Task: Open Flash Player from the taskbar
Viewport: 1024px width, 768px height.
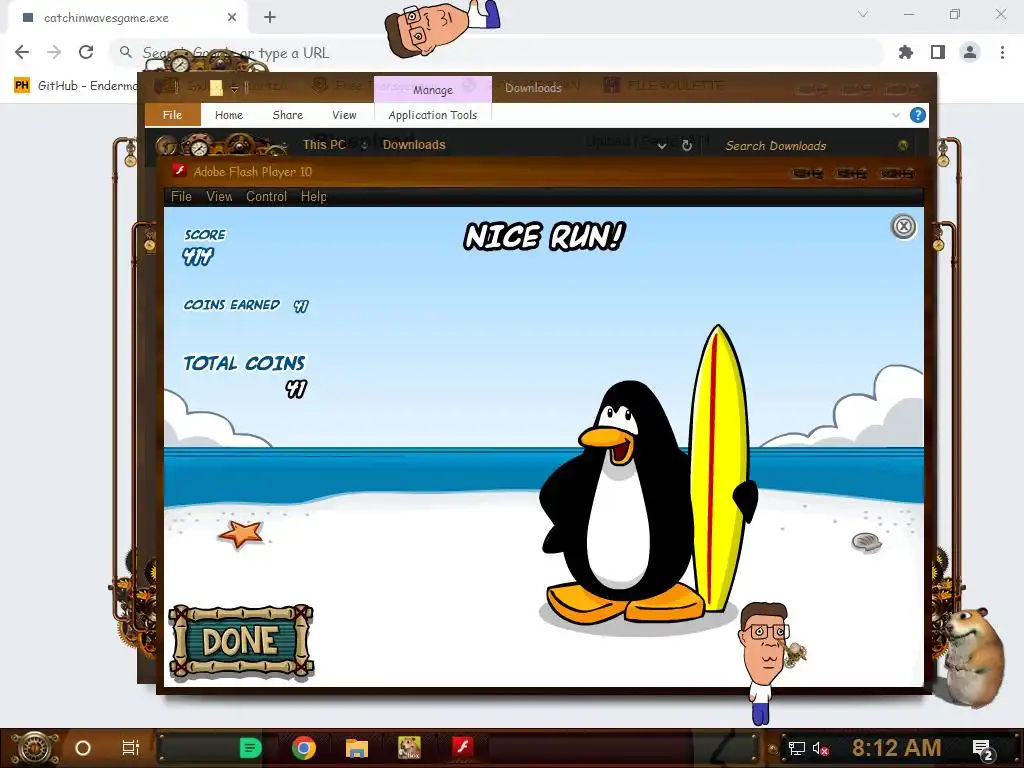Action: coord(462,747)
